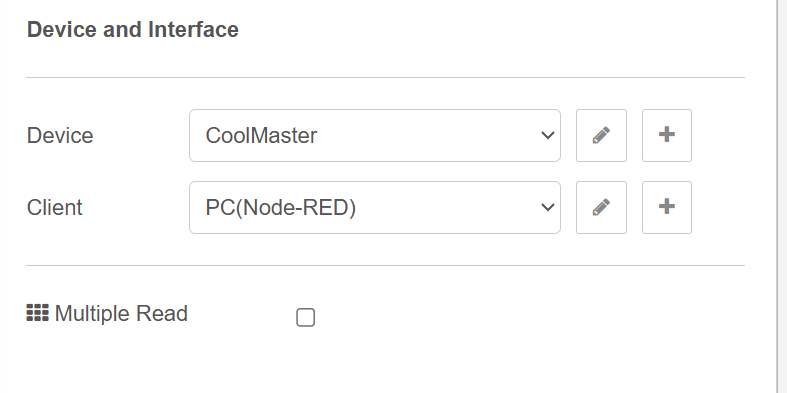Open the Device dropdown showing CoolMaster
The width and height of the screenshot is (787, 393).
(375, 136)
